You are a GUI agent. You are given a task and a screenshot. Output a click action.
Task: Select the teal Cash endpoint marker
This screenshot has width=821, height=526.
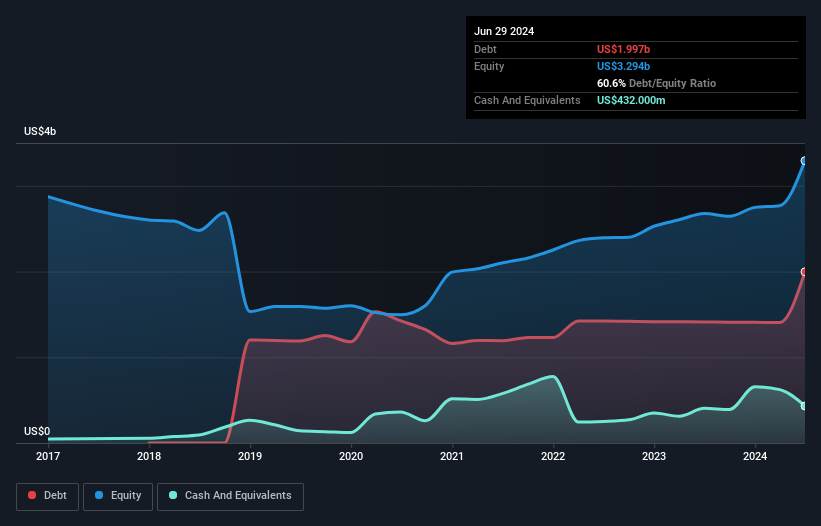804,406
